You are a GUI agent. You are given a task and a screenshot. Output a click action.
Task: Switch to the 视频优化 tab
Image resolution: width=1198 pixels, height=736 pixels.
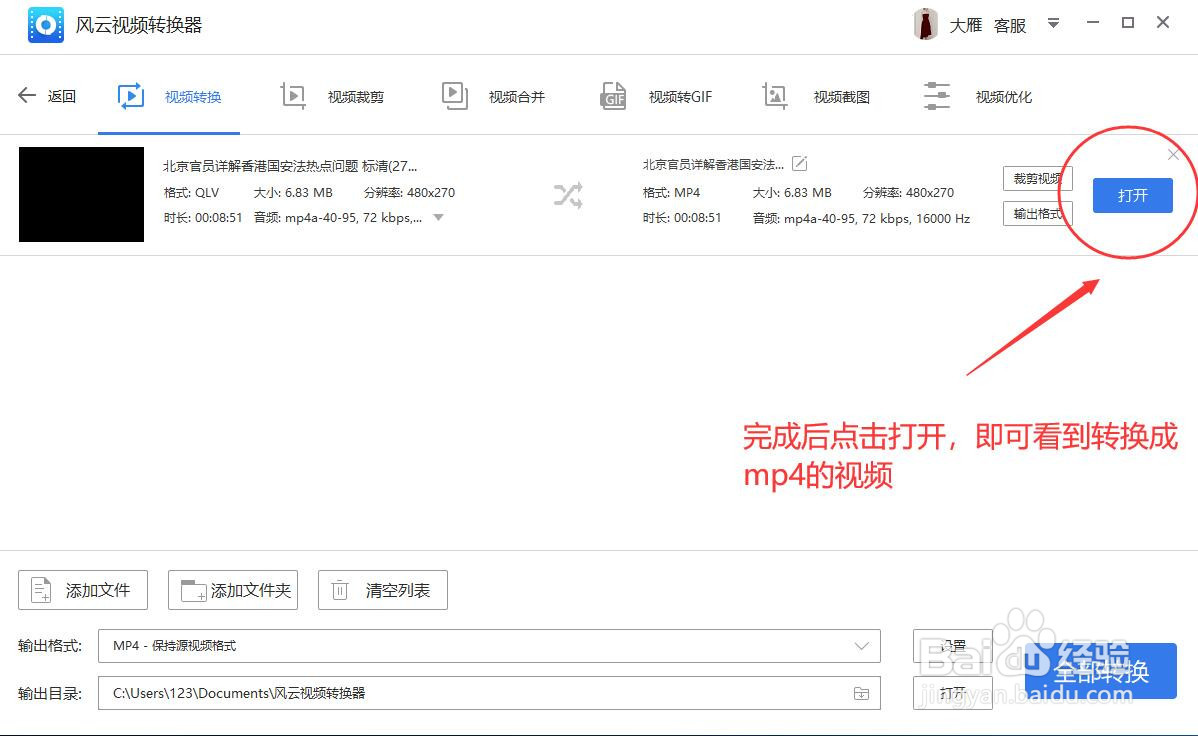978,97
